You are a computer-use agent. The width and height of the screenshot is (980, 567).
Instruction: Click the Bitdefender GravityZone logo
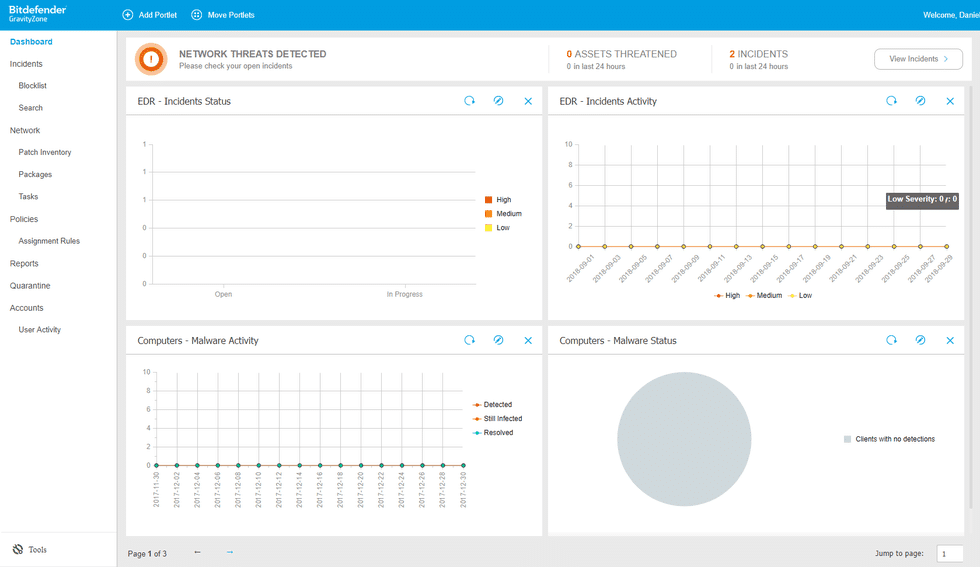pos(38,14)
